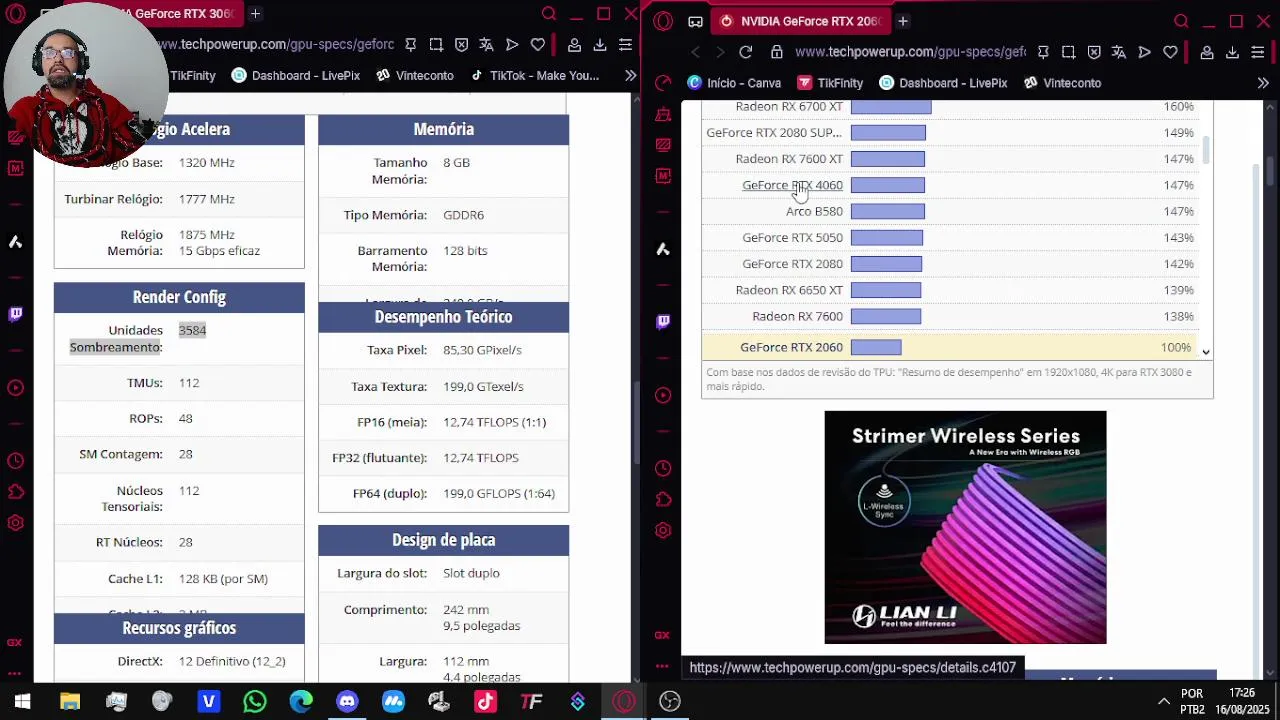The height and width of the screenshot is (720, 1280).
Task: Click the GeForce RTX 2080 SUP... link
Action: [774, 132]
